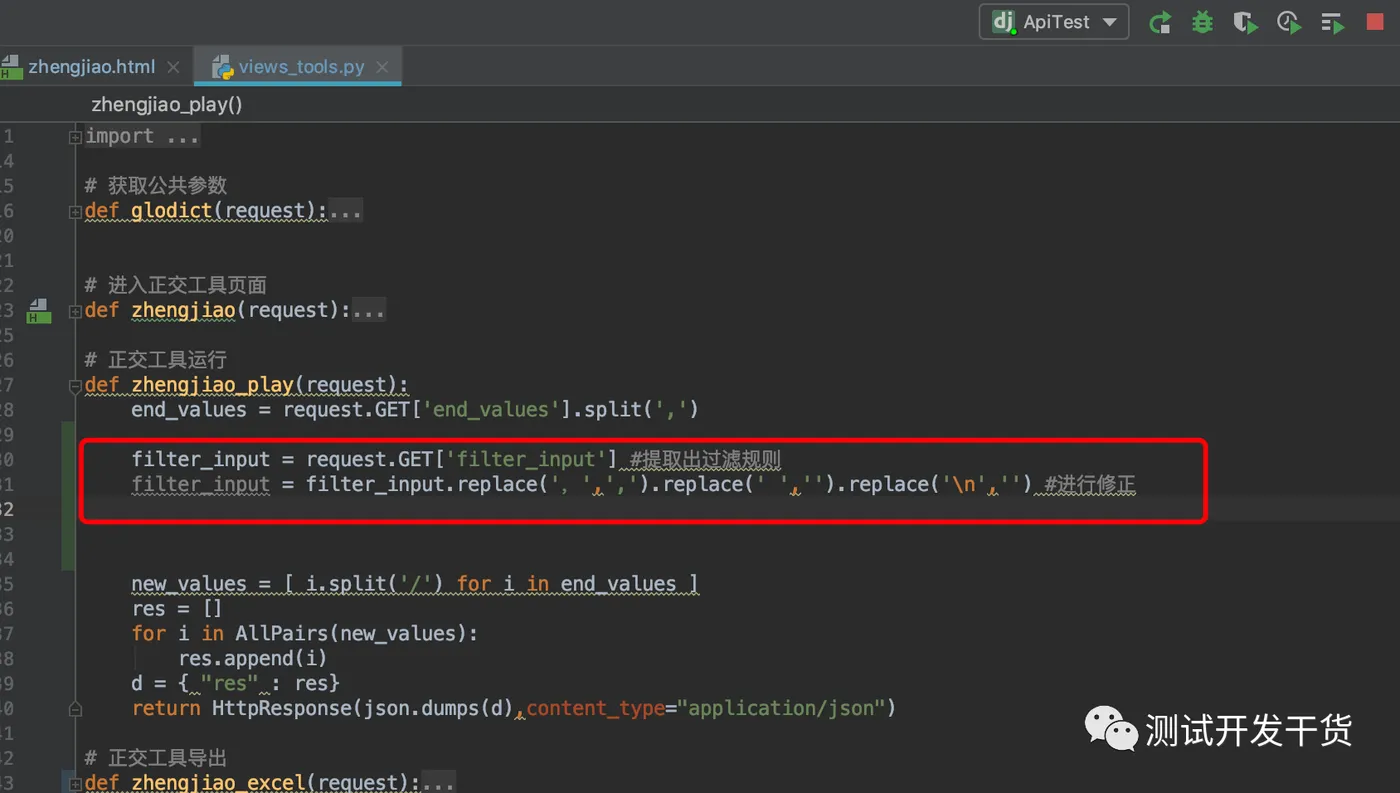This screenshot has height=793, width=1400.
Task: Click the zhengjiao_play function name
Action: click(x=212, y=385)
